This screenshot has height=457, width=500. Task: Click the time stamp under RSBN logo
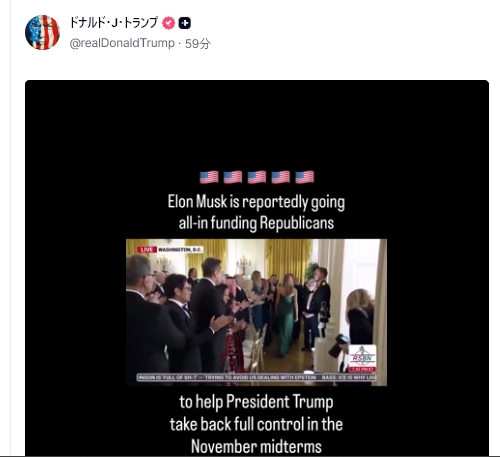363,369
